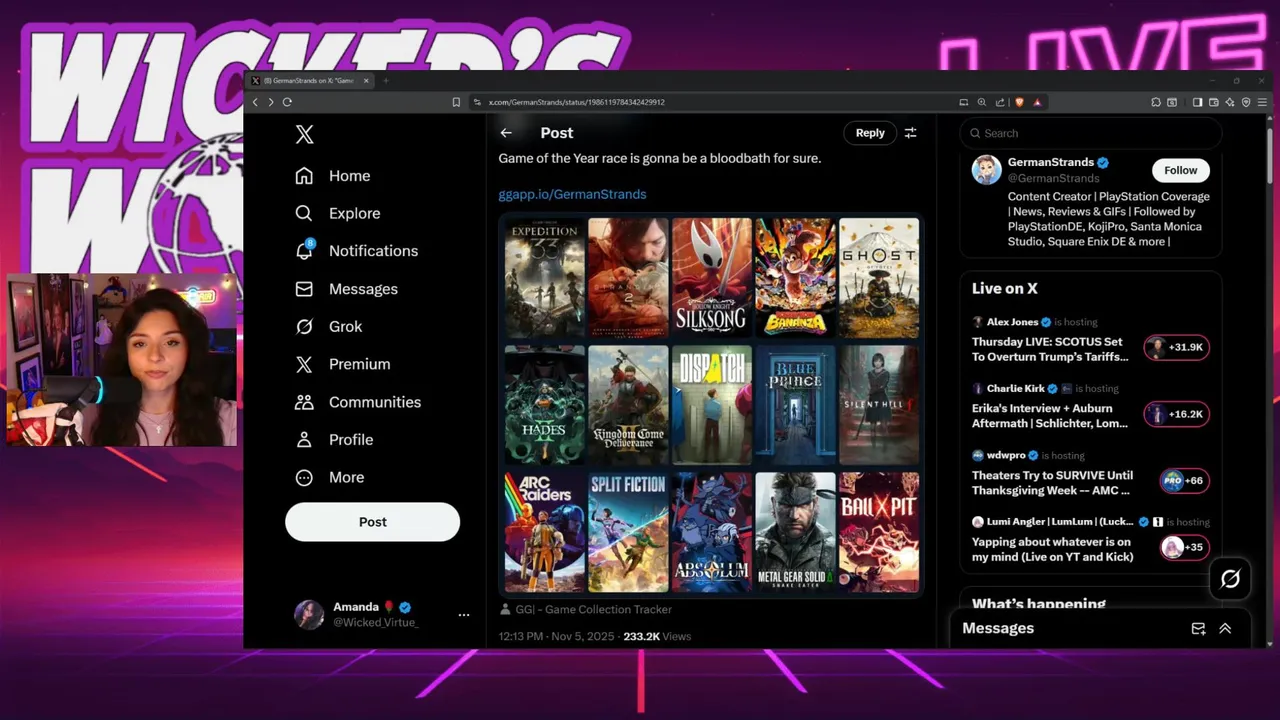
Task: Click the "233.2K Views" count
Action: pyautogui.click(x=657, y=636)
